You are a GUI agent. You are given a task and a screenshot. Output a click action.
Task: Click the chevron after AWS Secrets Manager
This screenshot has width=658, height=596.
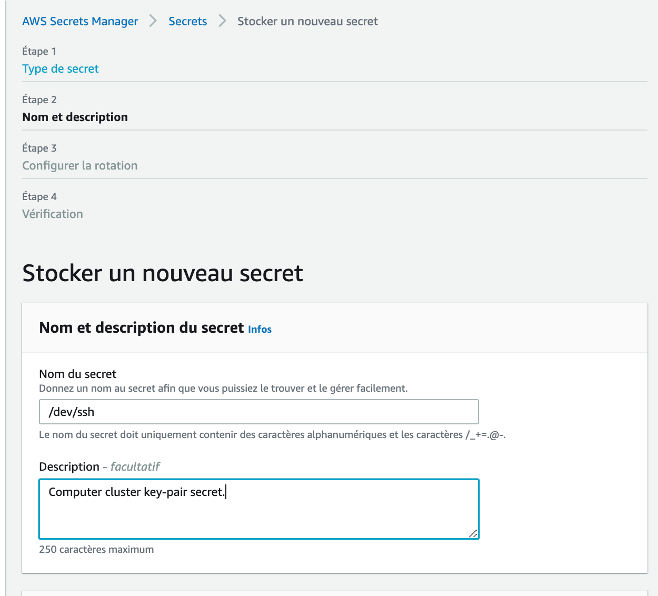(153, 21)
